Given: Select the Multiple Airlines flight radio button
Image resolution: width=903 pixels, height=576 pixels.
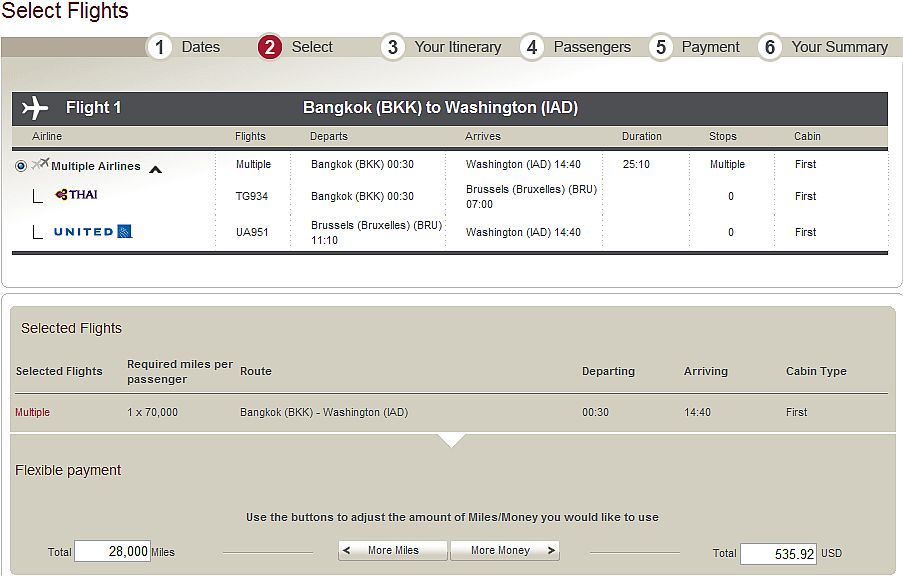Looking at the screenshot, I should pos(21,166).
